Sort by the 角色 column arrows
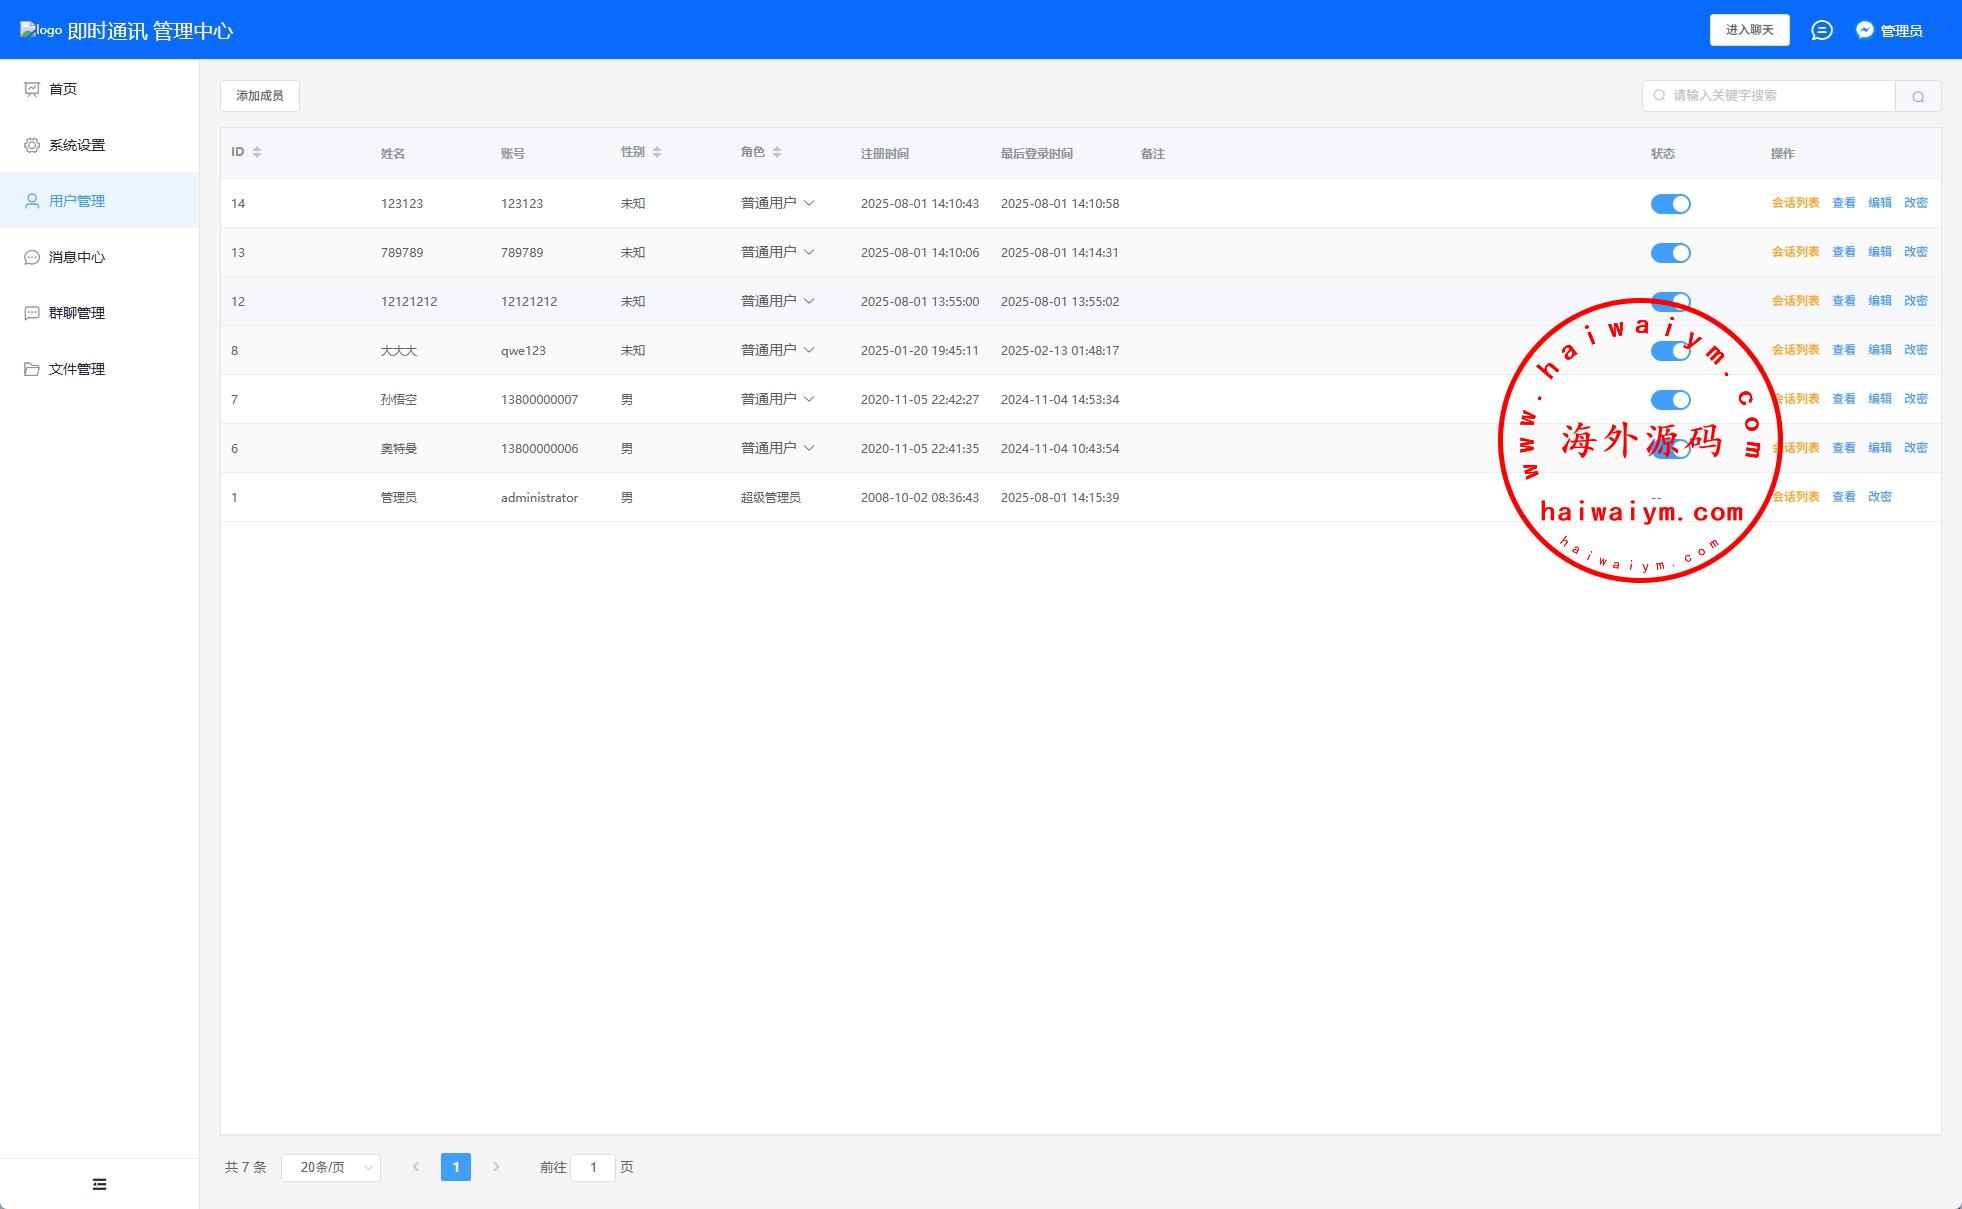Screen dimensions: 1962x1209 coord(777,152)
